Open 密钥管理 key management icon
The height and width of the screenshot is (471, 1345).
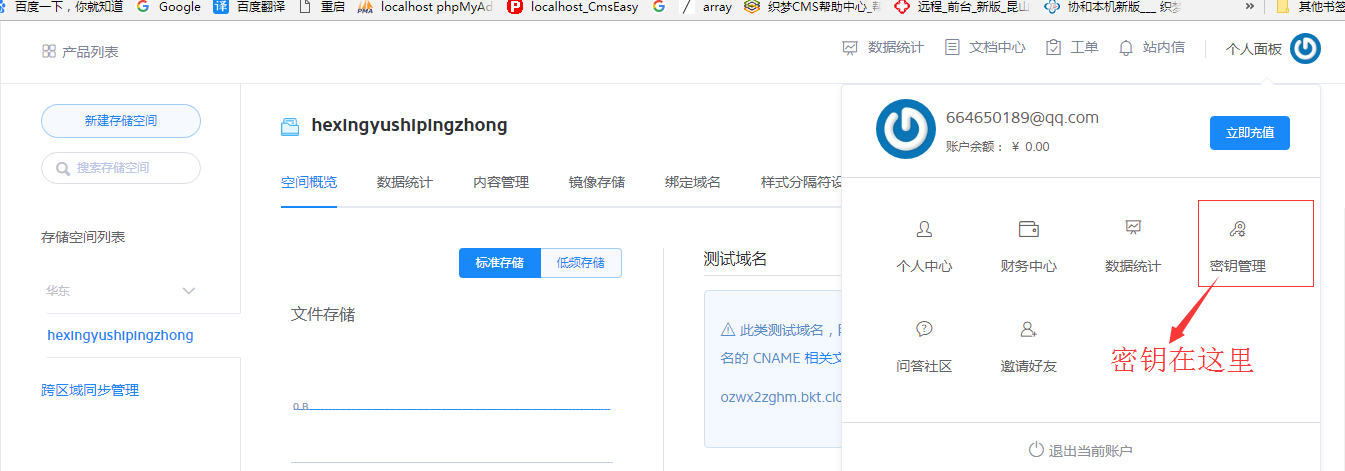[1237, 231]
